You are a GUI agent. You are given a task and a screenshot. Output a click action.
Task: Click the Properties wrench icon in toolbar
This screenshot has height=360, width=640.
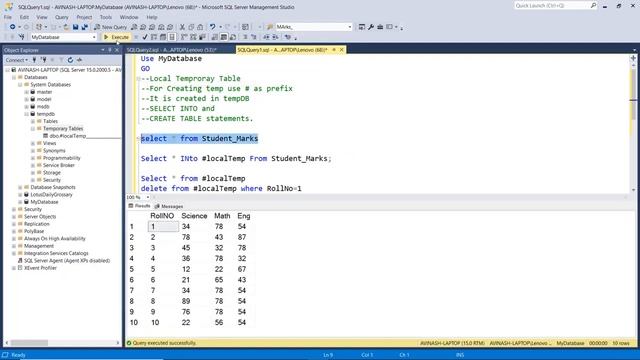[371, 27]
